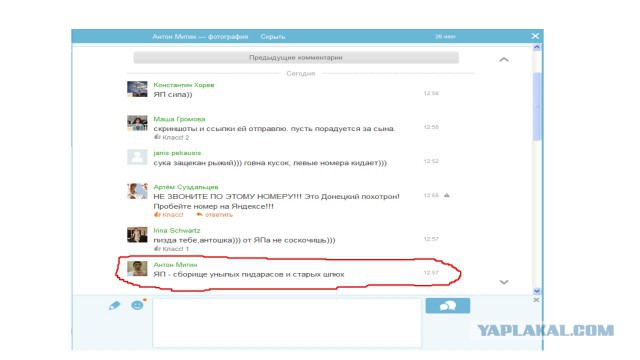Click the comments scrollbar thumb
The height and width of the screenshot is (360, 640).
coord(537,106)
